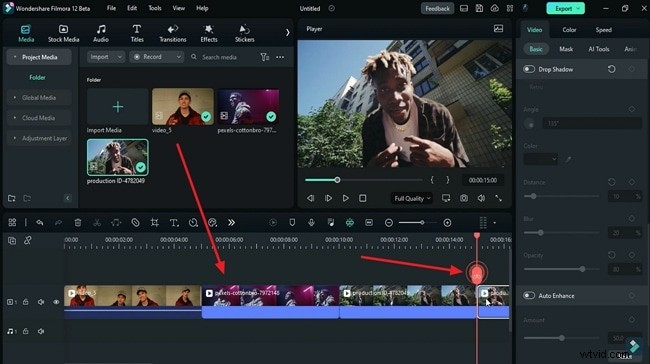The image size is (650, 364).
Task: Click the Play button in player
Action: pyautogui.click(x=345, y=199)
